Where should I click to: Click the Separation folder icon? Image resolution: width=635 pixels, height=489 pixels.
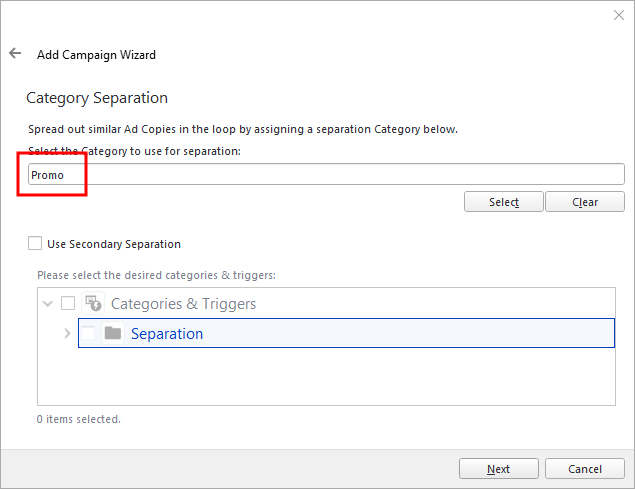click(113, 333)
